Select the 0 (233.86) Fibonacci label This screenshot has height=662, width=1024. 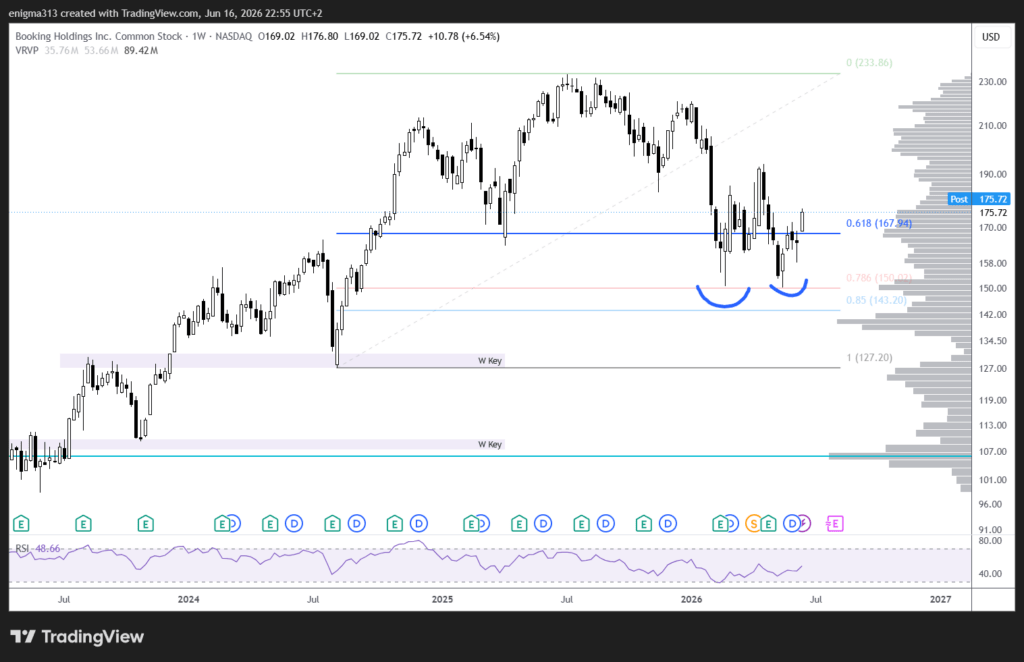[x=869, y=63]
